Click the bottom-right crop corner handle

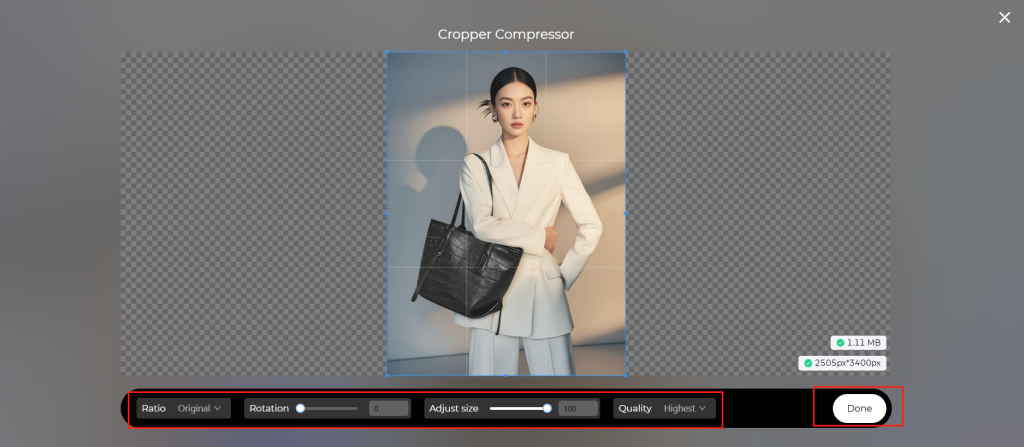(626, 375)
